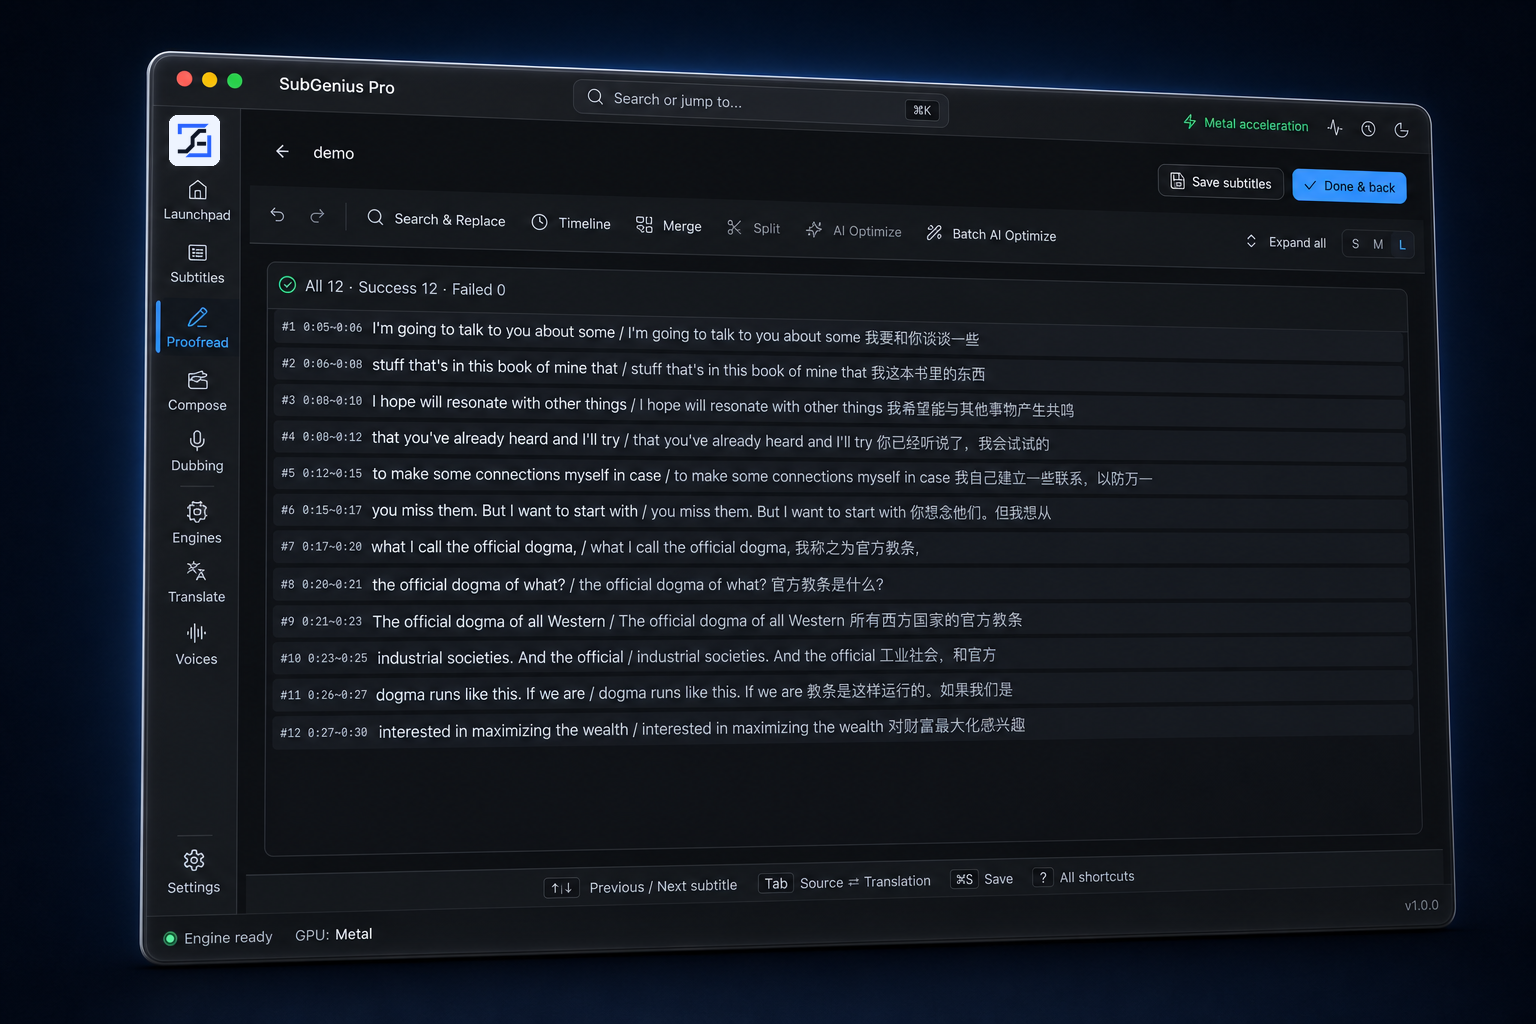Open the Timeline view

click(x=571, y=223)
